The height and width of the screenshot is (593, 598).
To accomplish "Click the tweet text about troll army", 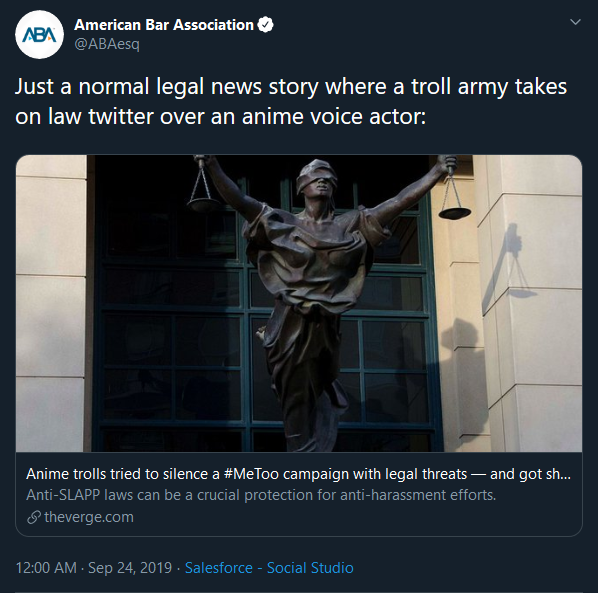I will (x=291, y=101).
